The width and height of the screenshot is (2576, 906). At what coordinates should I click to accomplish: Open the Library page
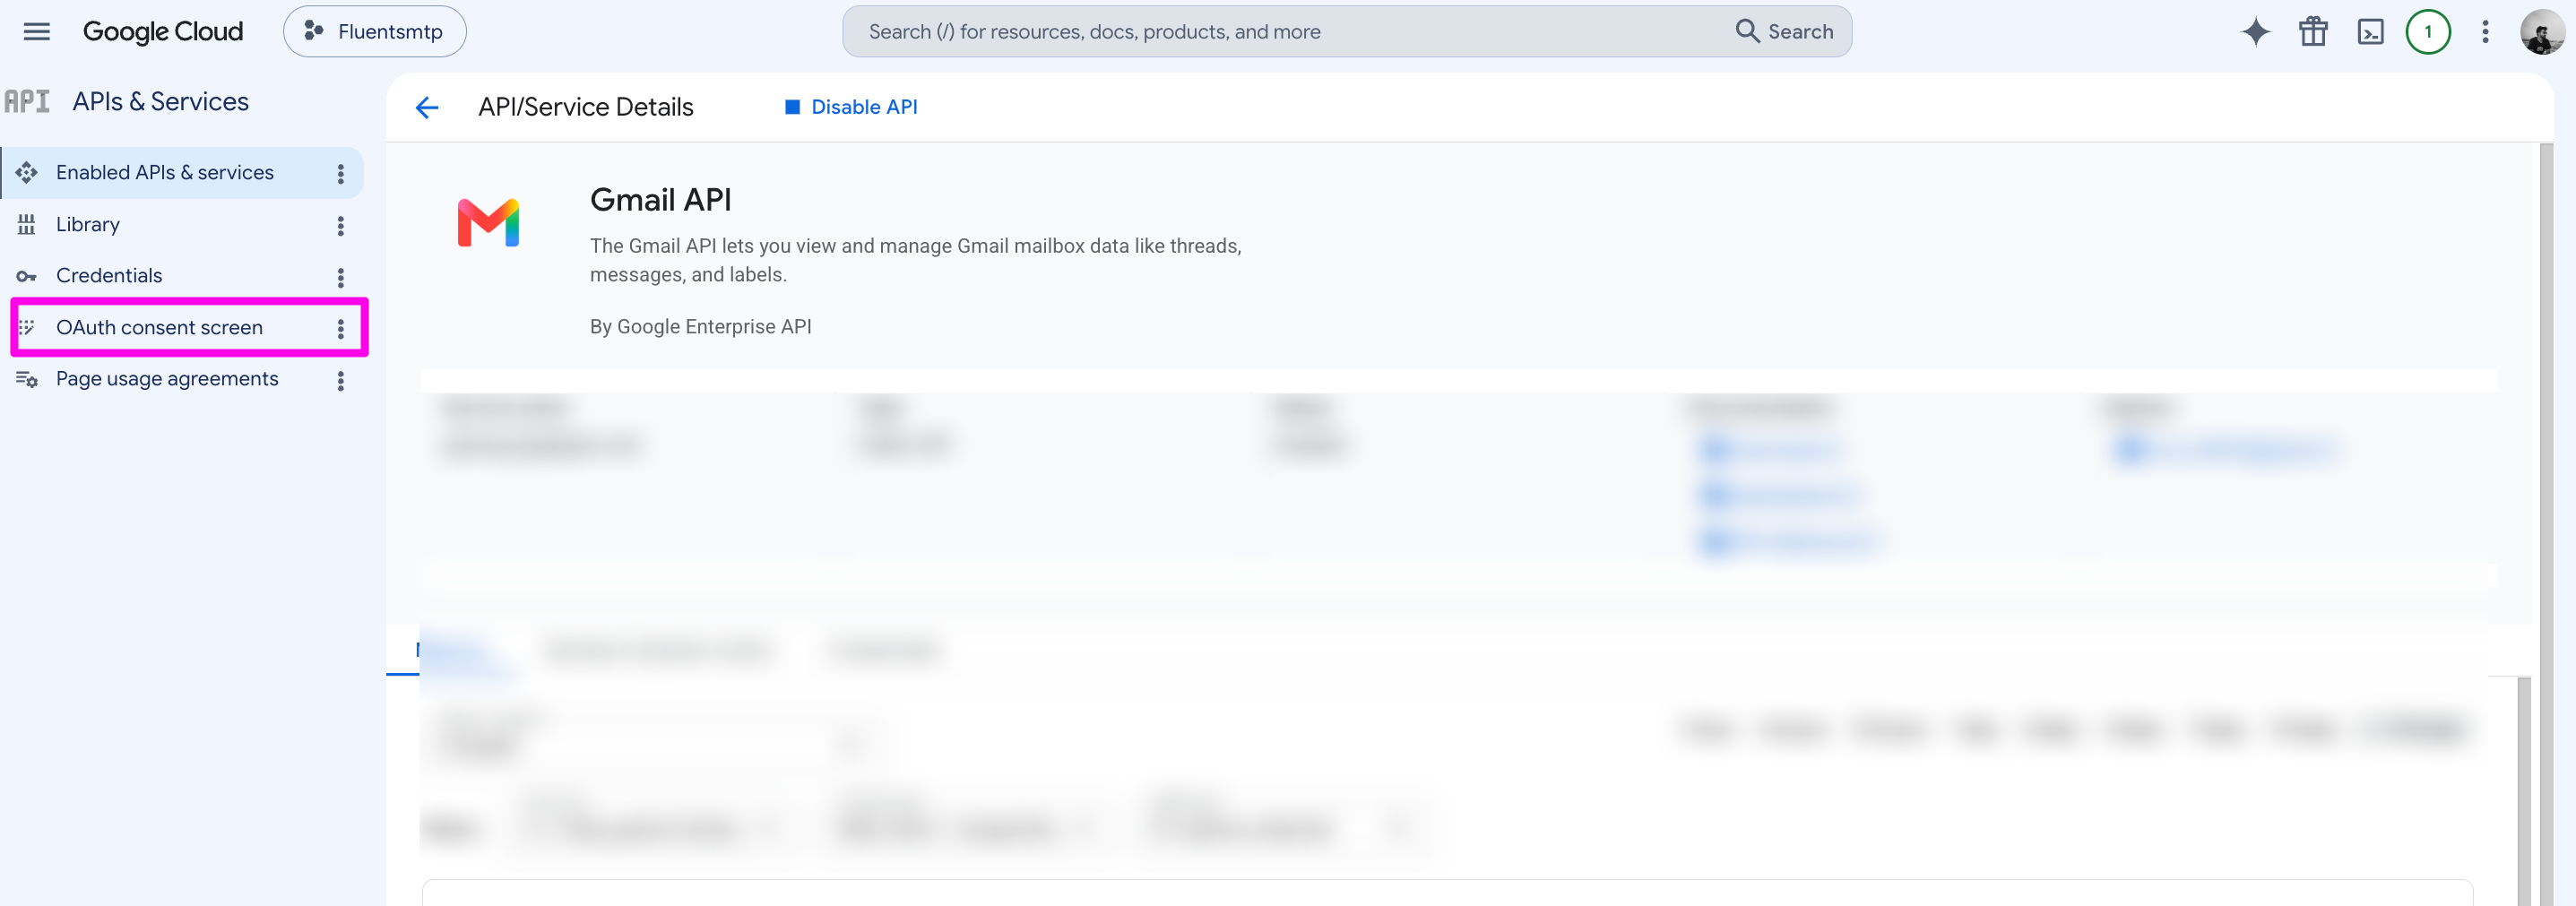pos(88,225)
